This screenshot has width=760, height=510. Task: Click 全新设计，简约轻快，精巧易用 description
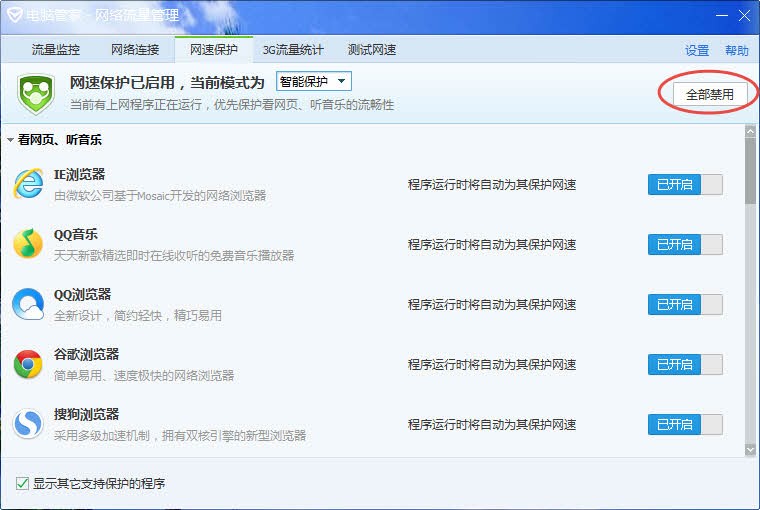(138, 316)
